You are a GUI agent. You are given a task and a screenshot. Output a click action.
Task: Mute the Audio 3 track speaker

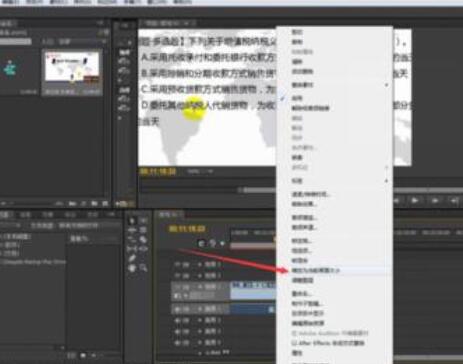[178, 332]
